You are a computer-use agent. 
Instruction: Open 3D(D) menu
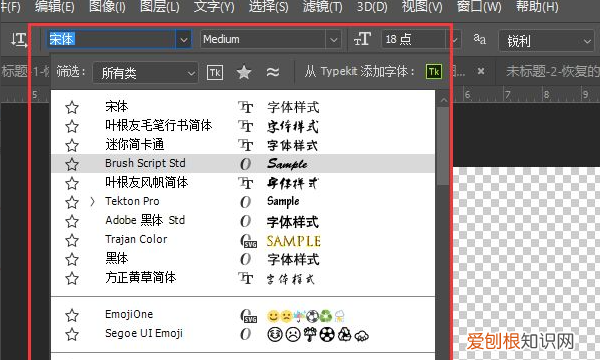point(372,7)
